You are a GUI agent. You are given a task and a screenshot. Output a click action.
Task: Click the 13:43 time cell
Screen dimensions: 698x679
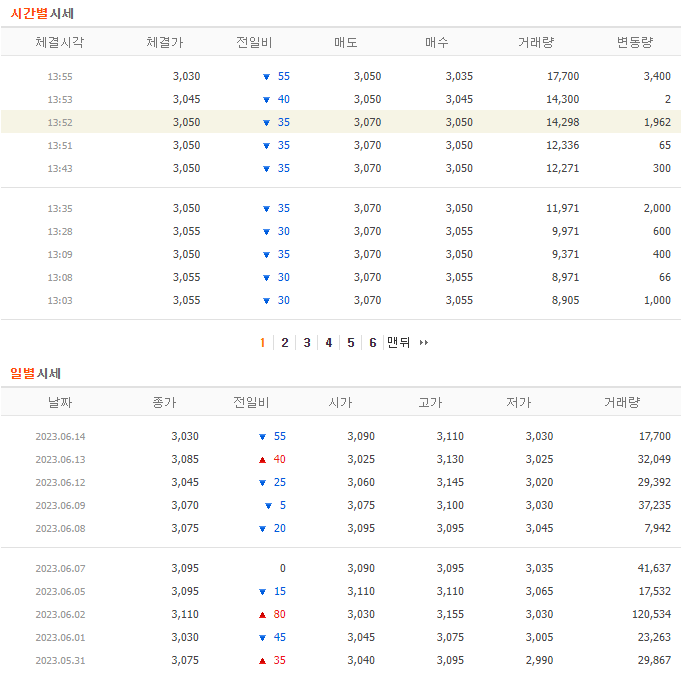click(x=60, y=169)
